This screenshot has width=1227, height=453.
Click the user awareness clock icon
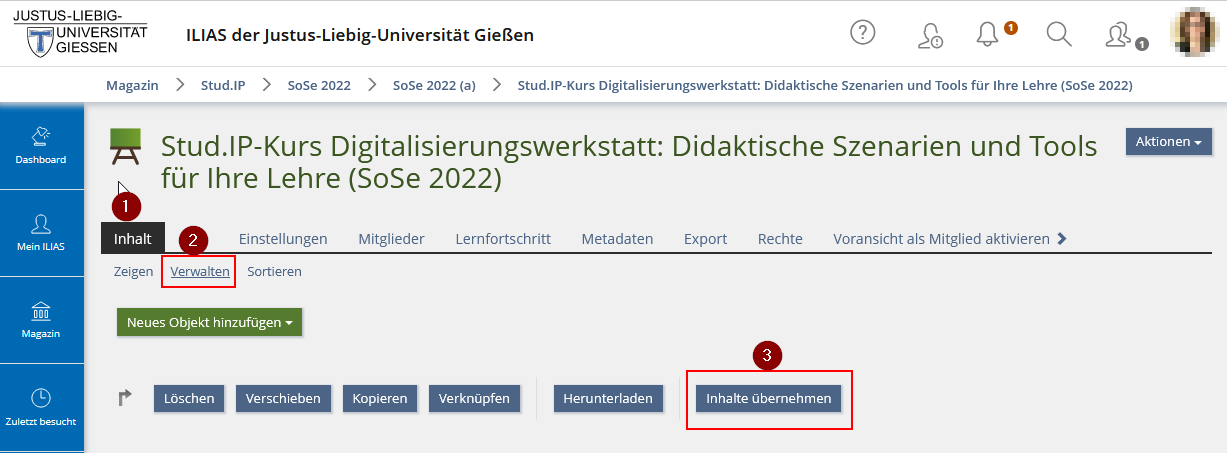click(929, 35)
